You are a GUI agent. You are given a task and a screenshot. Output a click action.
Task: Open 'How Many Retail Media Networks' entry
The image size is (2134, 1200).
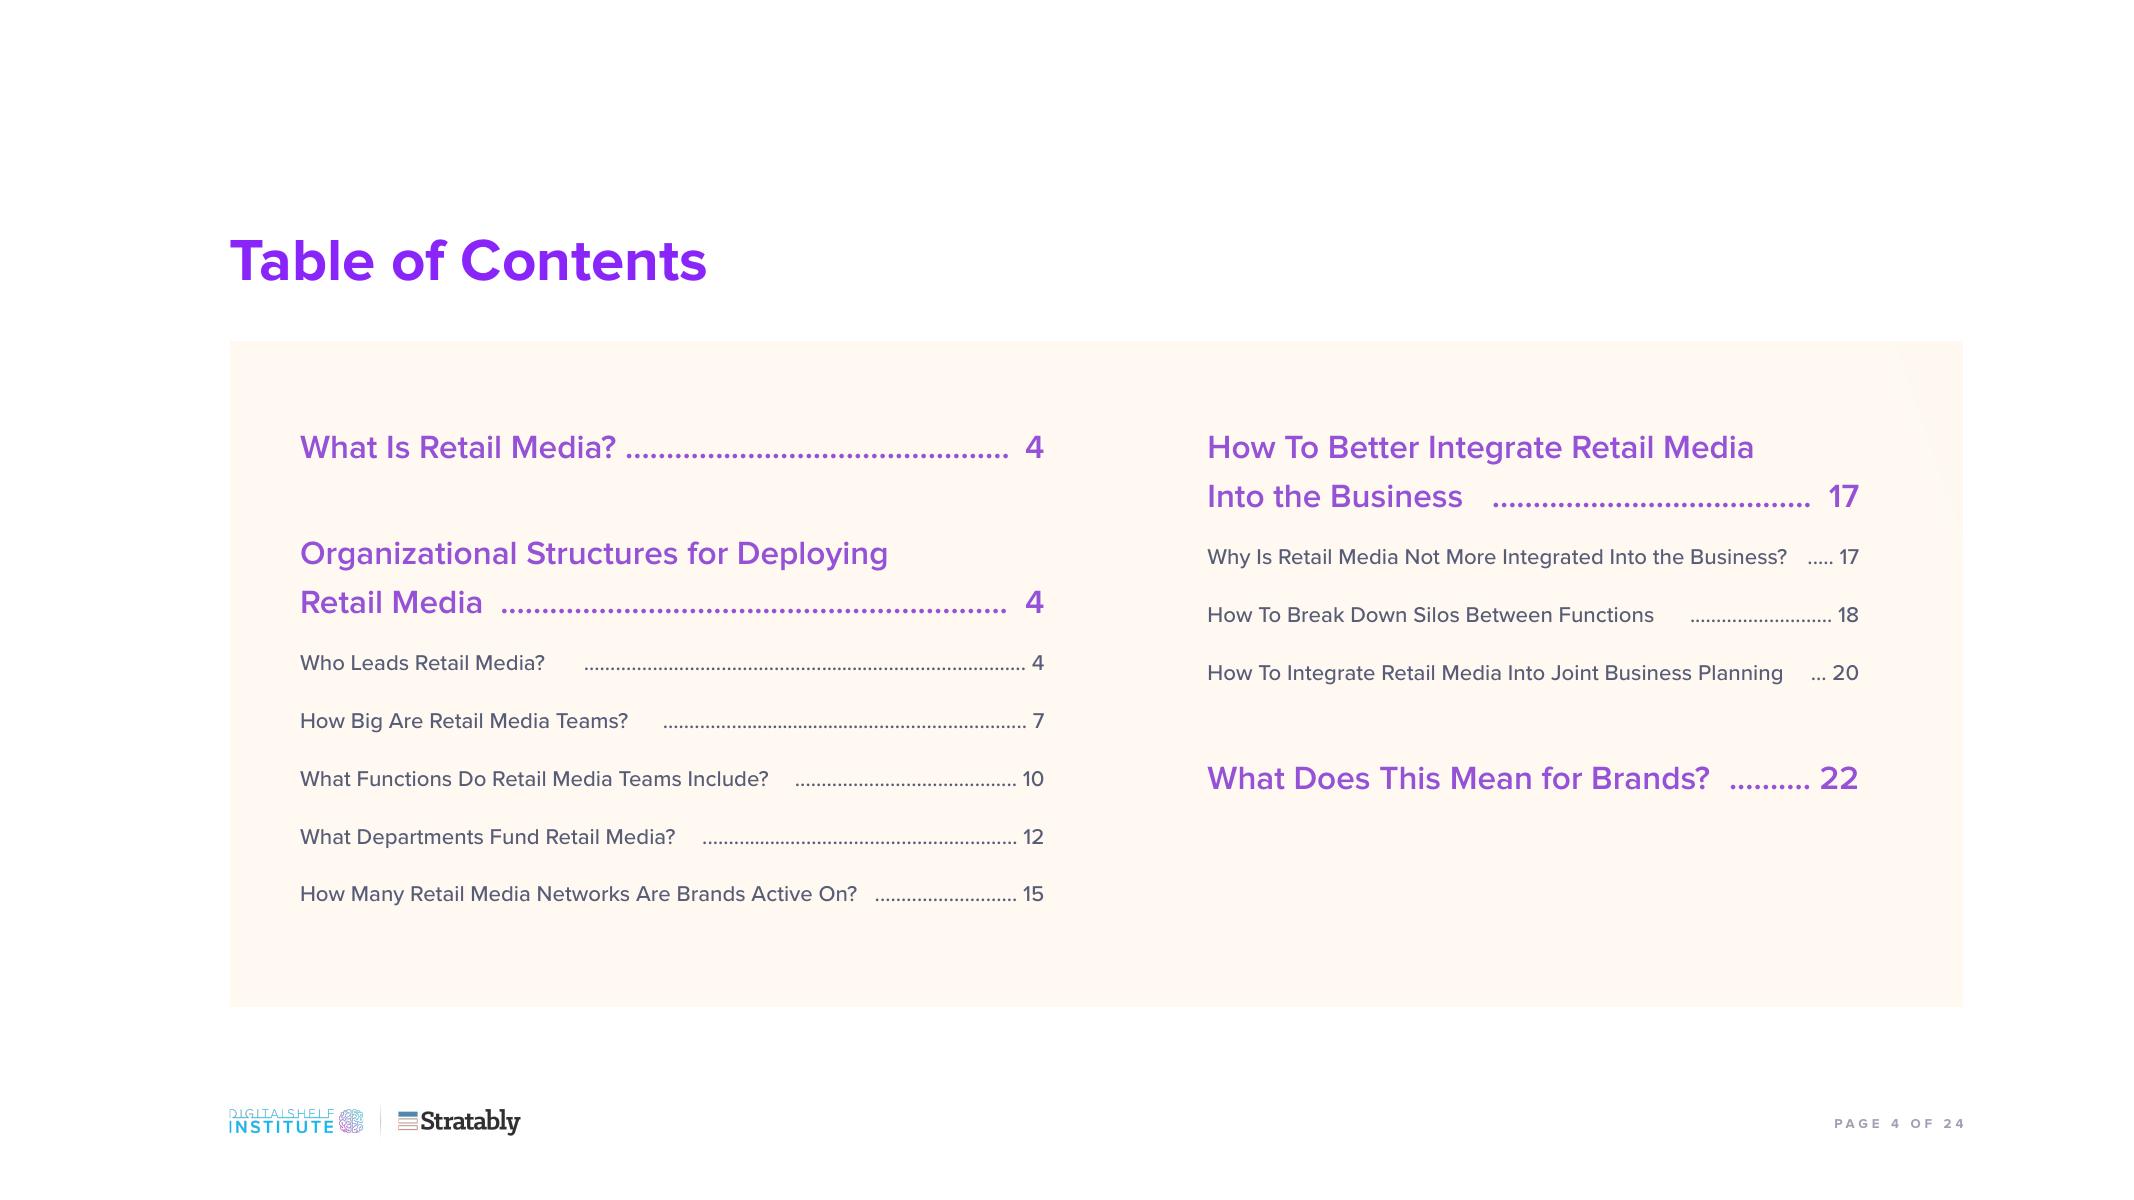[x=578, y=894]
